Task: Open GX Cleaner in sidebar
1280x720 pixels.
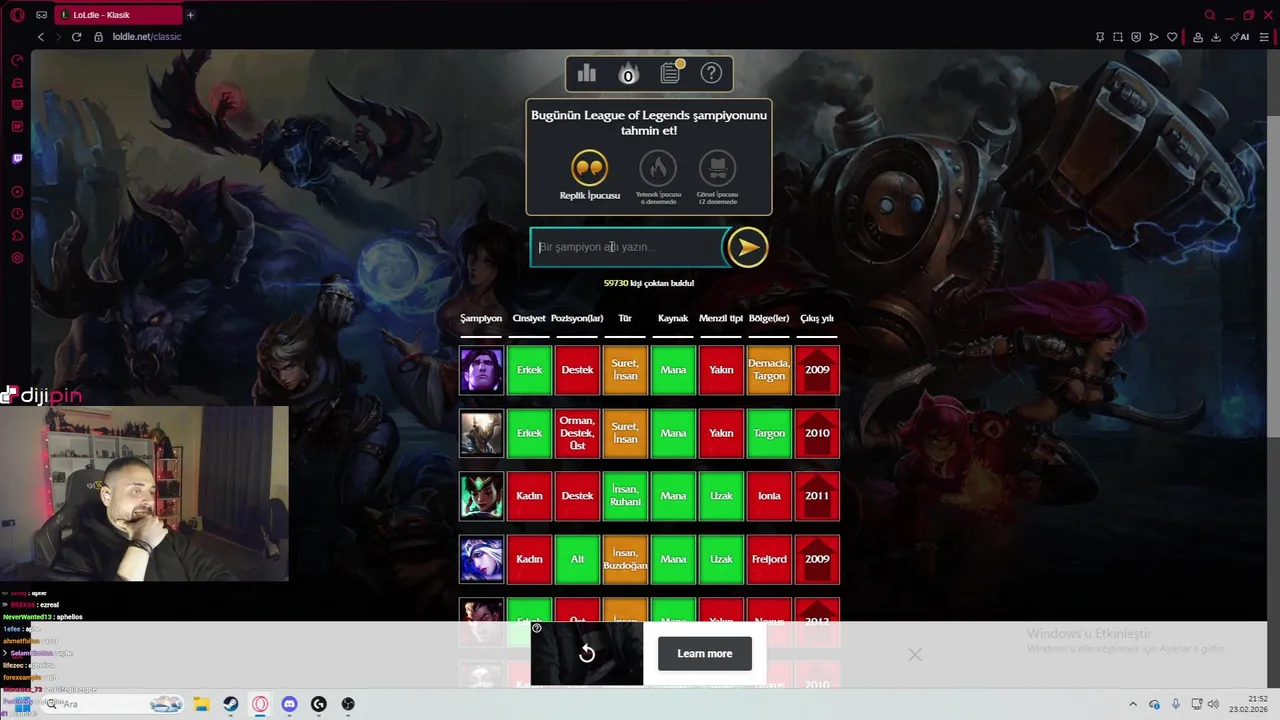Action: tap(17, 83)
